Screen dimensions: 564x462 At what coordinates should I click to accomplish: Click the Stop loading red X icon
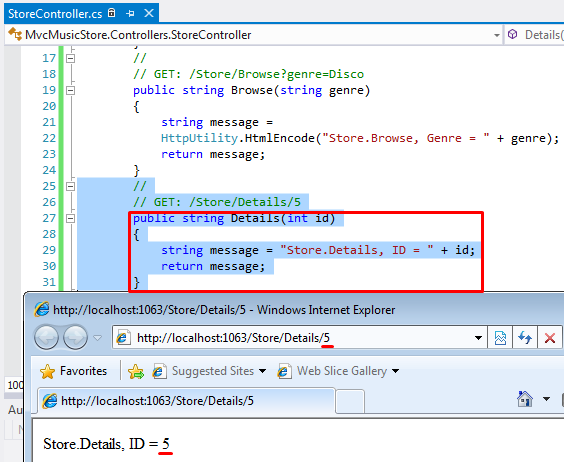tap(550, 338)
